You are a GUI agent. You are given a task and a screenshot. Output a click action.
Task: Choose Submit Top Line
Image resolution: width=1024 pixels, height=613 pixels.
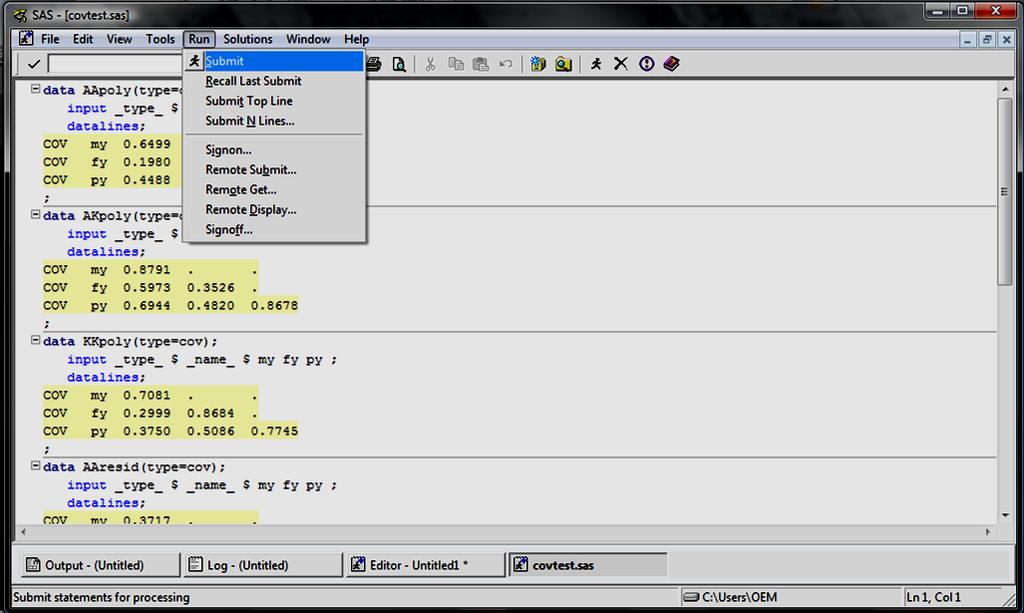pyautogui.click(x=274, y=101)
